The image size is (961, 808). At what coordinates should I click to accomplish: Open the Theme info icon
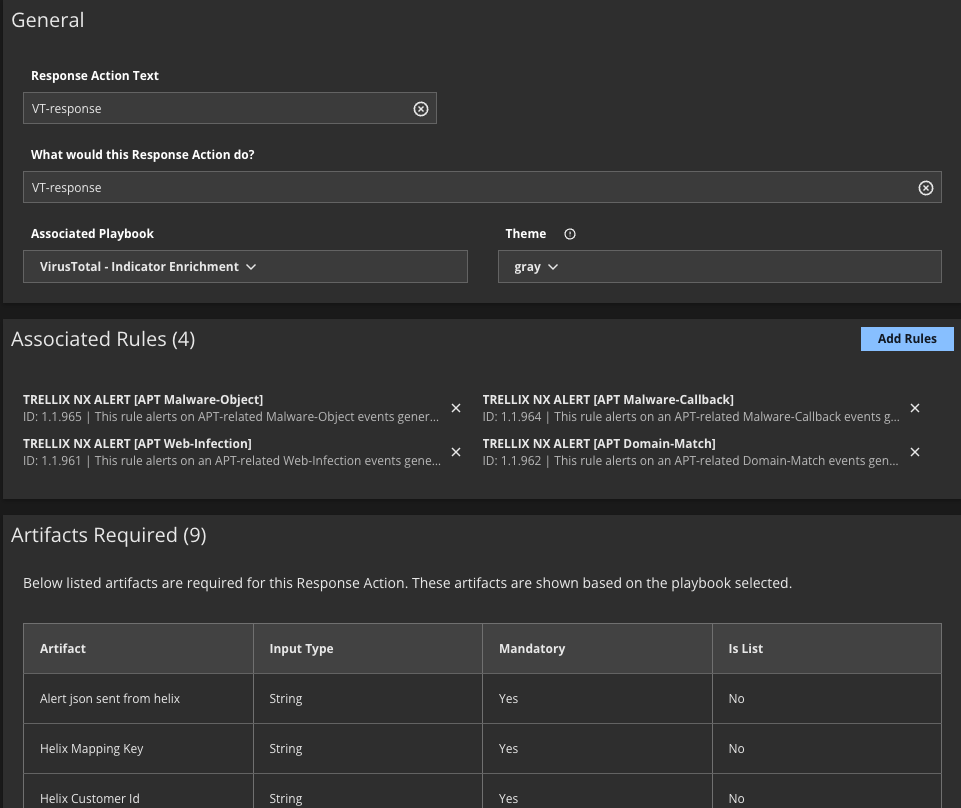tap(570, 234)
